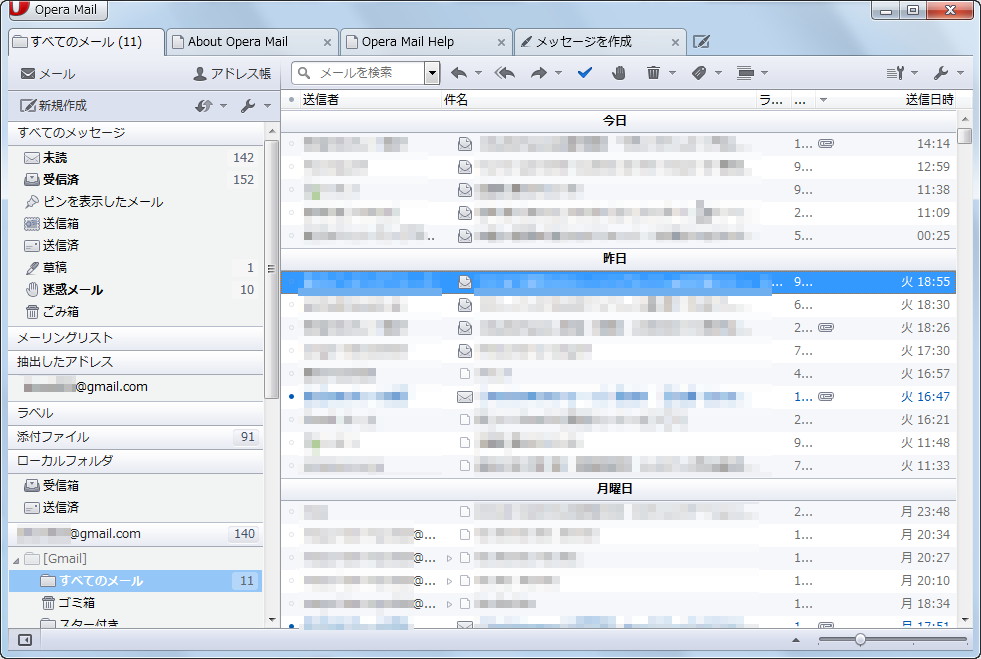Expand the 添付ファイル section
This screenshot has height=659, width=981.
pos(136,437)
